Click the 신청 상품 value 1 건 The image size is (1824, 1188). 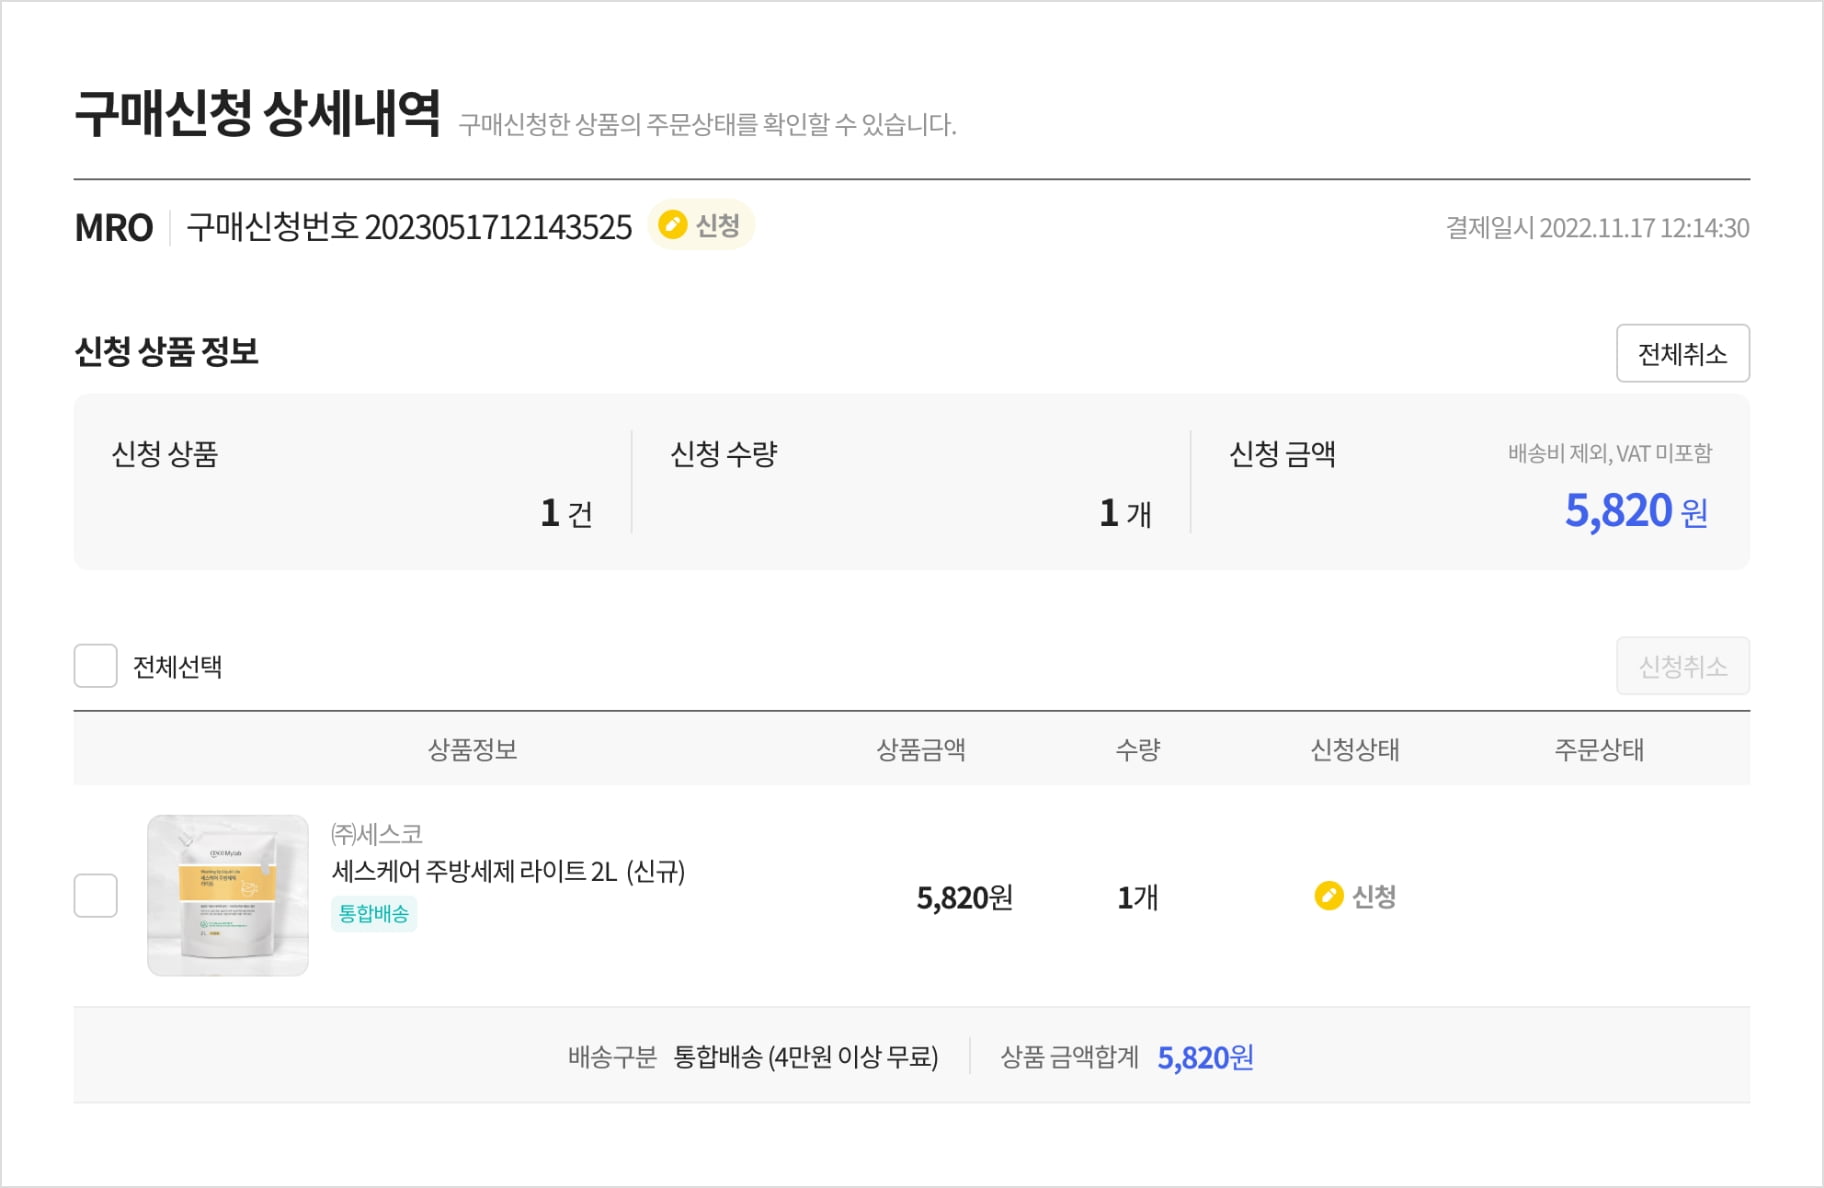pos(567,513)
